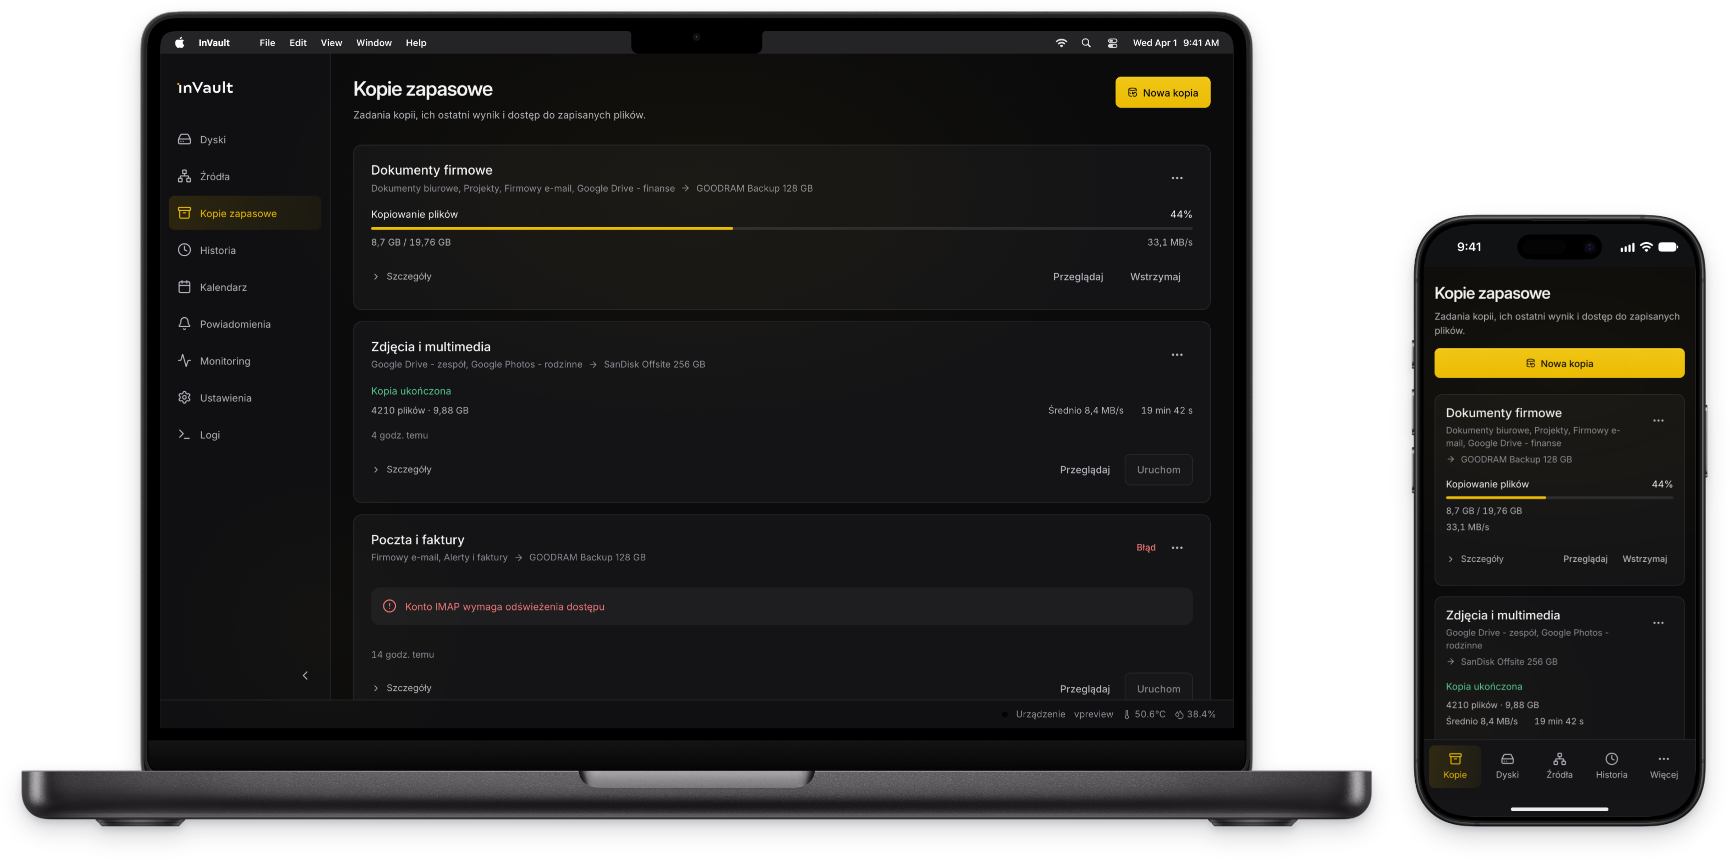Screen dimensions: 1730x860
Task: Switch to the Dyski tab on the phone
Action: pos(1507,766)
